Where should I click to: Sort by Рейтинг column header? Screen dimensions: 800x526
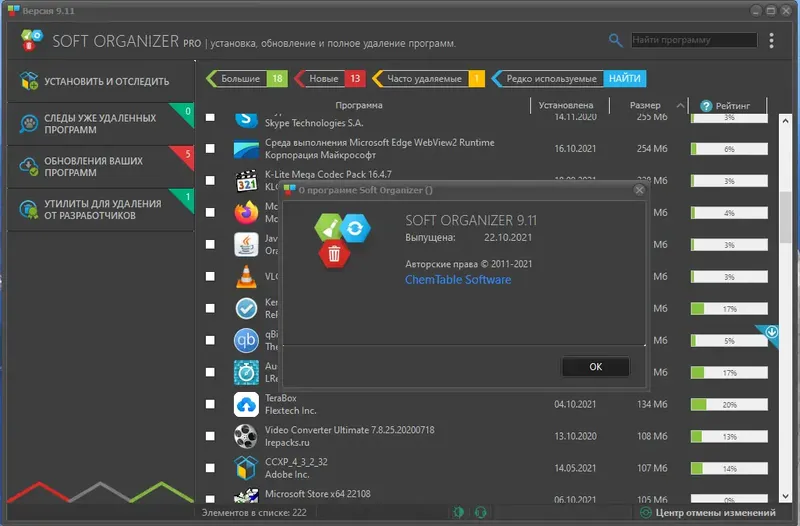coord(732,106)
